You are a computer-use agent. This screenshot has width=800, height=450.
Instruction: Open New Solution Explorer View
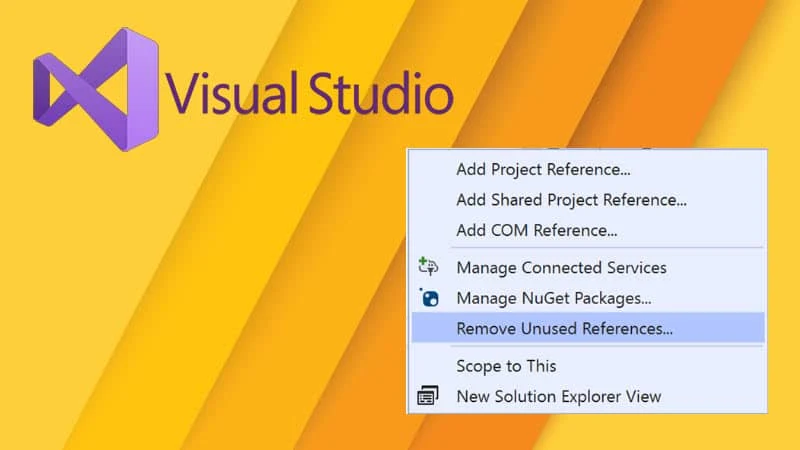(588, 396)
